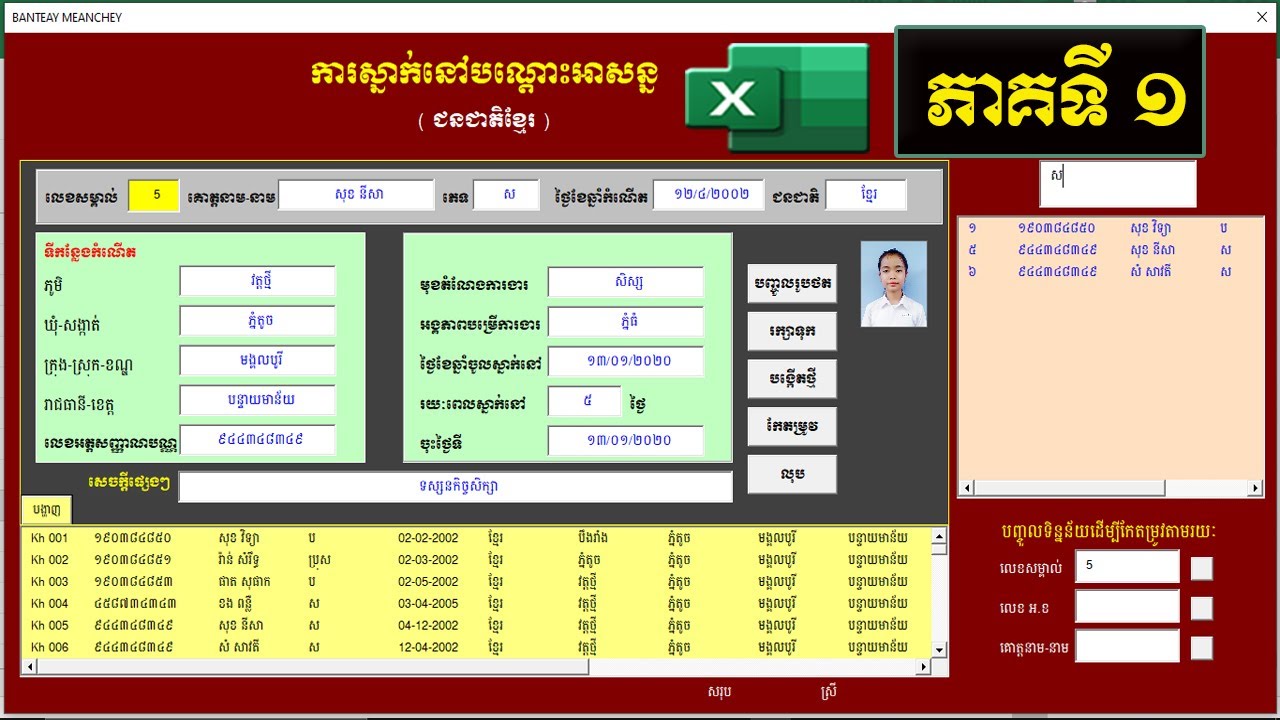Select row Kh 003 in the yellow list
Viewport: 1280px width, 720px height.
[476, 582]
